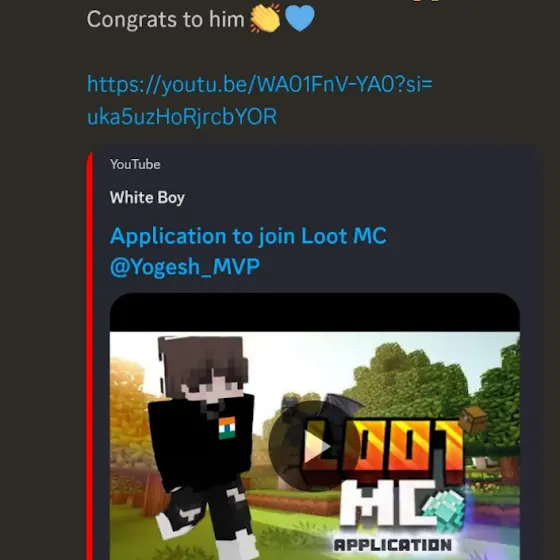This screenshot has width=560, height=560.
Task: Click the YouTube provider label
Action: (135, 164)
